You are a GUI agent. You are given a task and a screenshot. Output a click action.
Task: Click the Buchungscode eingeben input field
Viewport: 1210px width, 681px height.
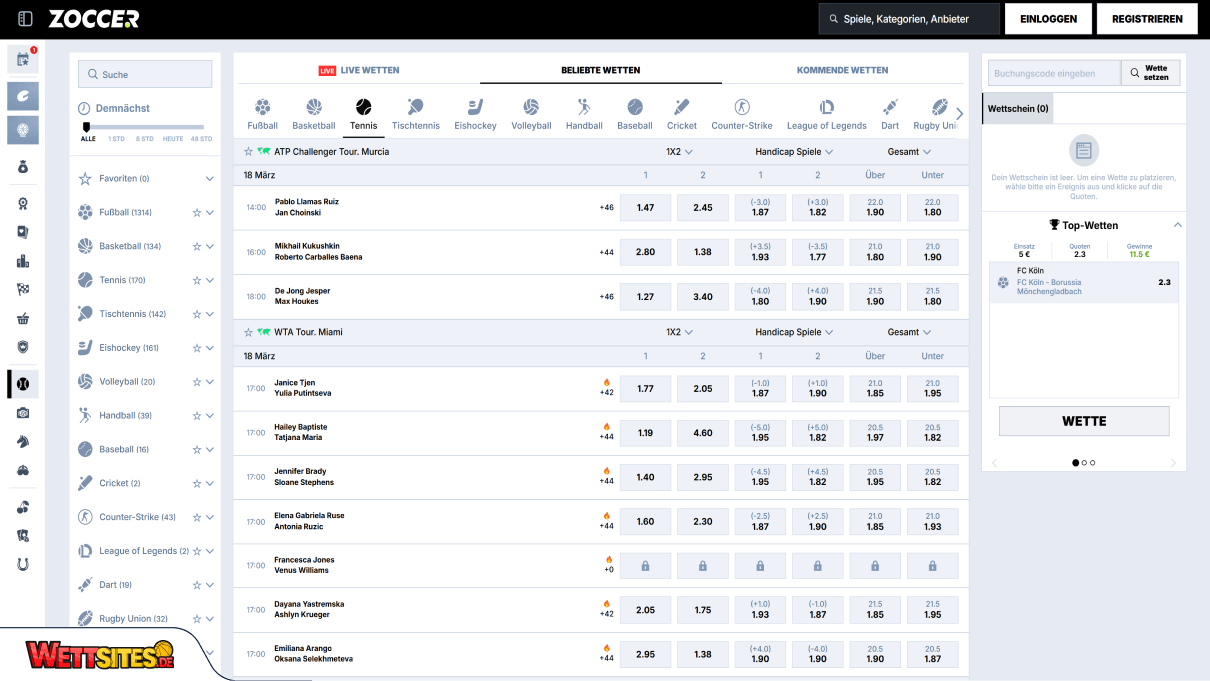click(1054, 73)
